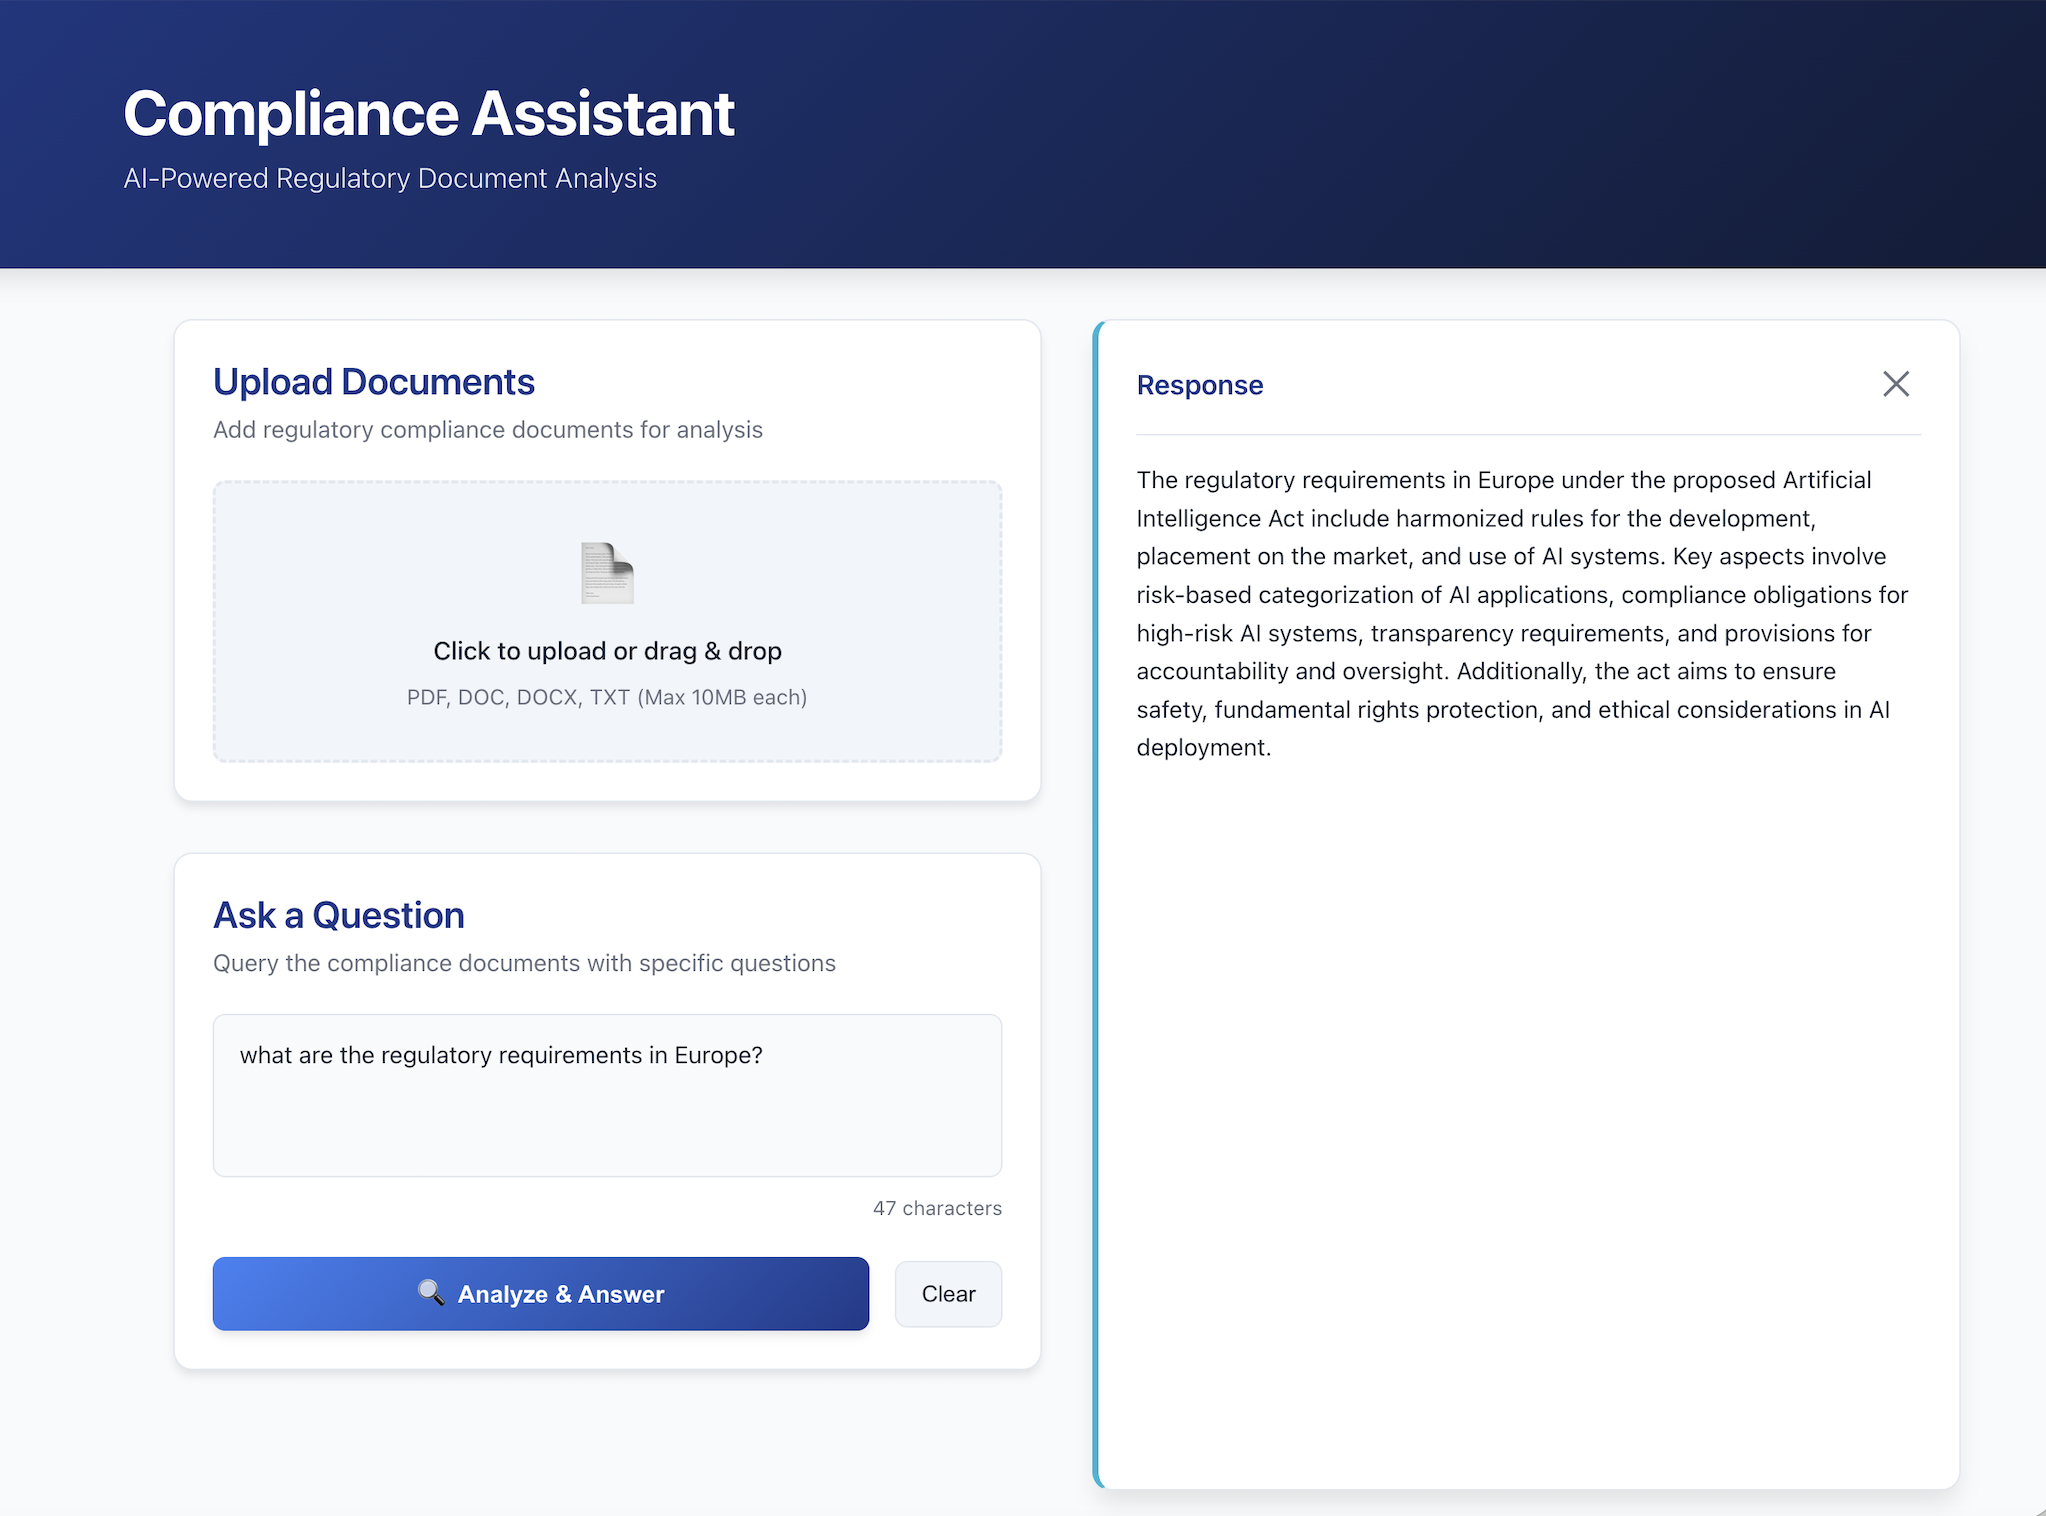Click the divider under the Response heading
The image size is (2046, 1516).
pos(1527,435)
